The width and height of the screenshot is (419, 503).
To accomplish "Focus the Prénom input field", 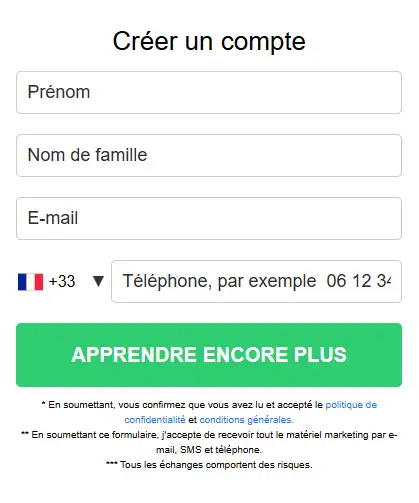I will click(209, 92).
